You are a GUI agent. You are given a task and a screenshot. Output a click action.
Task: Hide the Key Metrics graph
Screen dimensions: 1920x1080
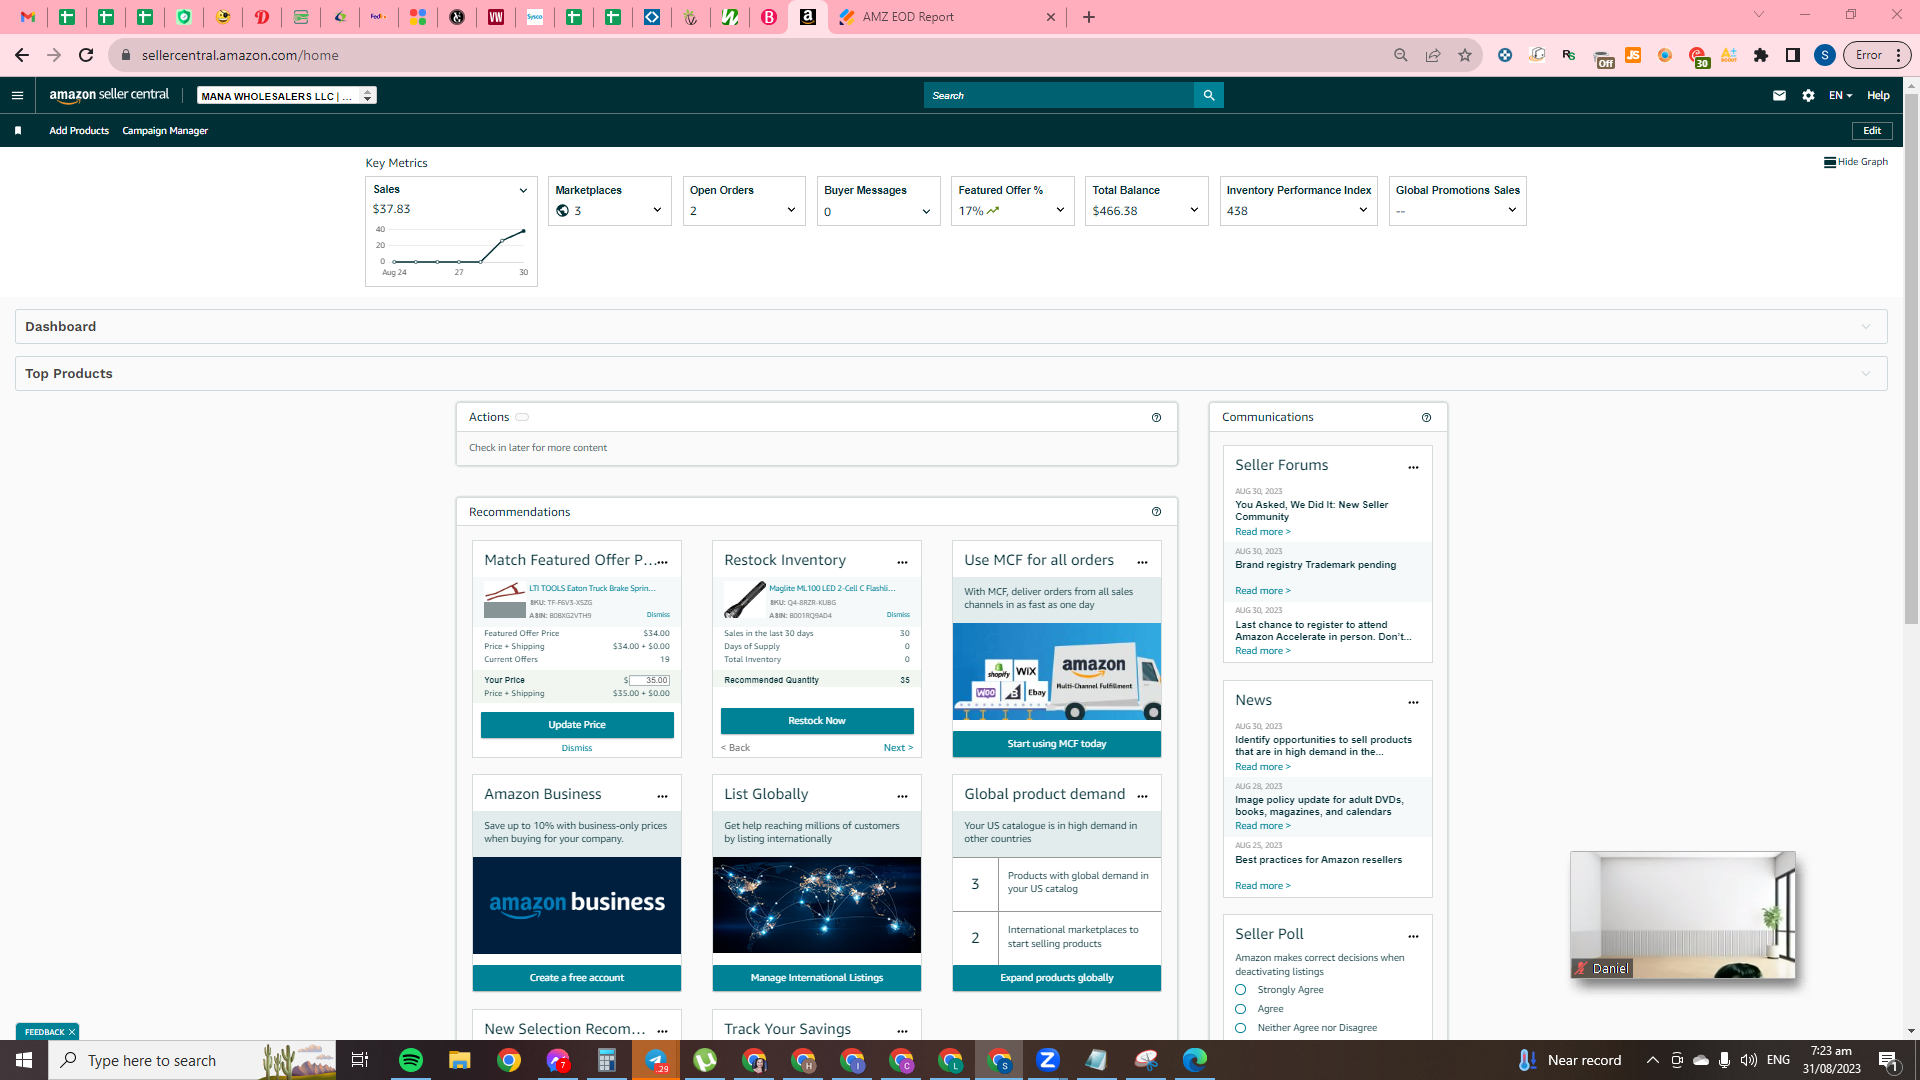(1856, 162)
